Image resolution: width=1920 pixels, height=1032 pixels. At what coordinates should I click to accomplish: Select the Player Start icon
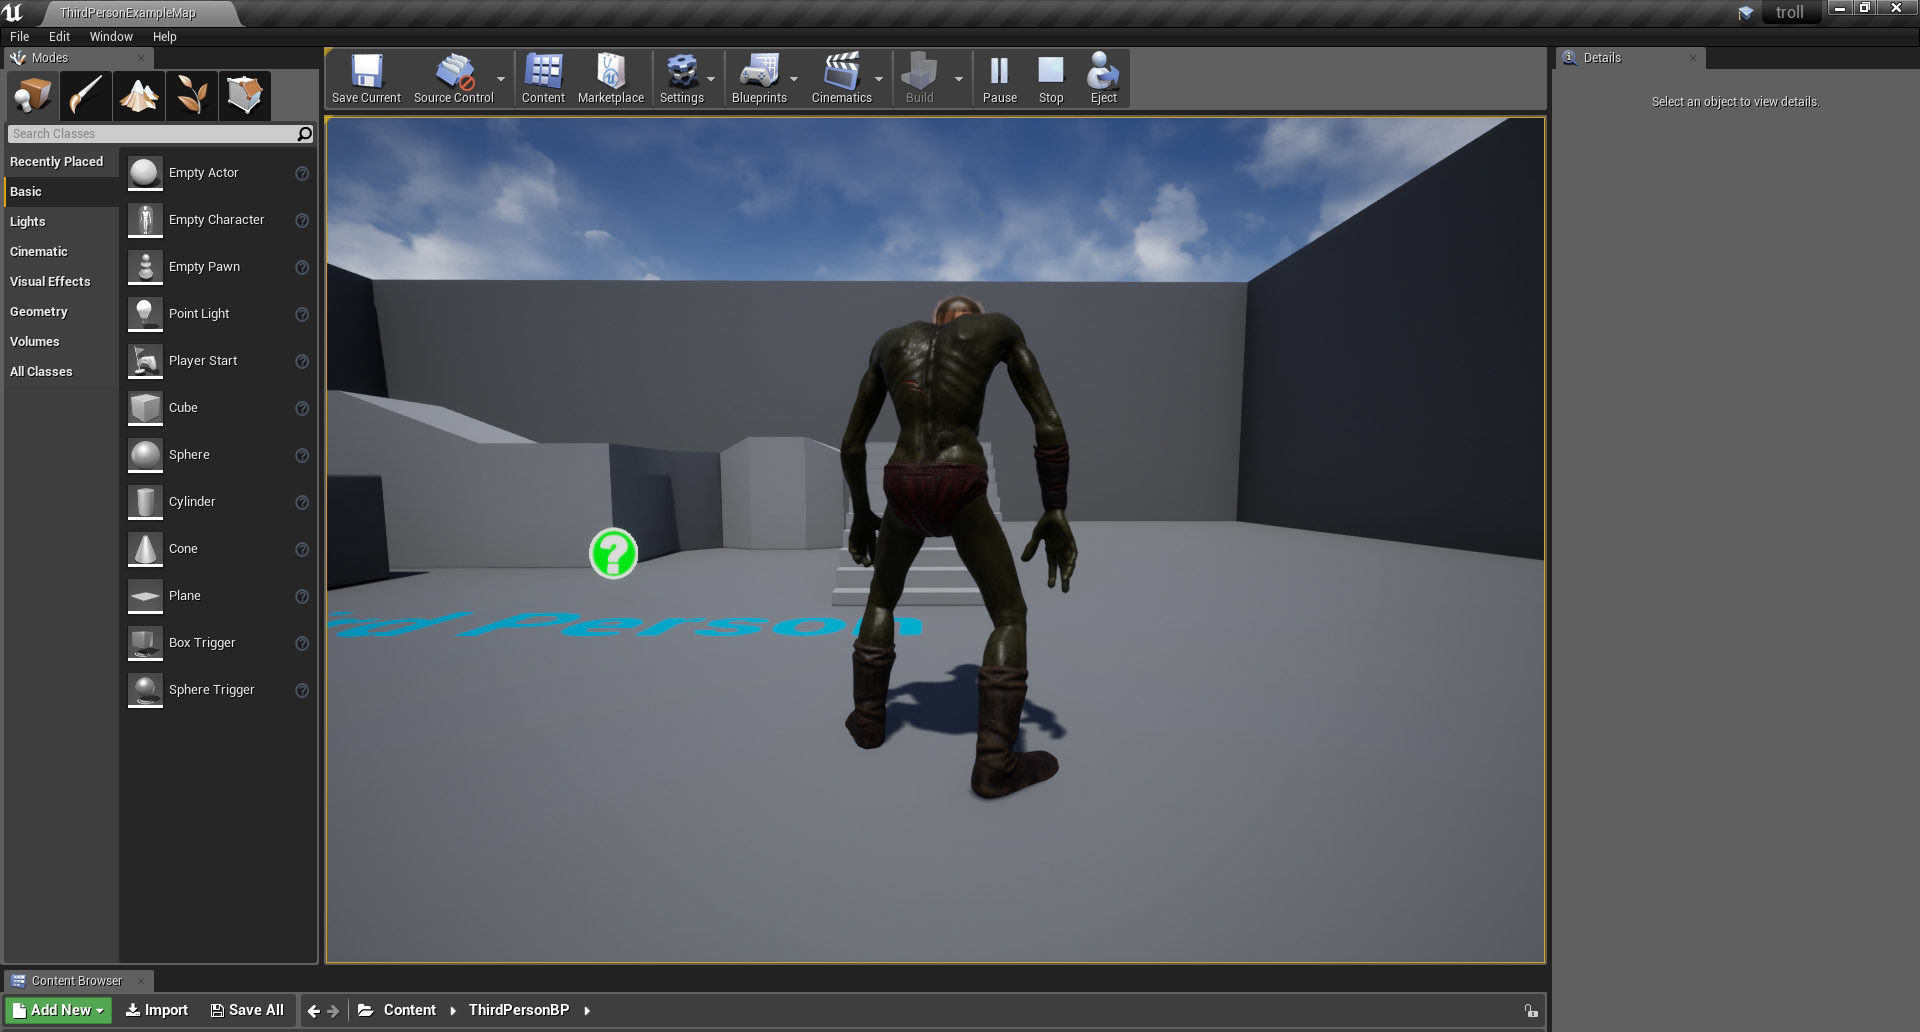(145, 361)
